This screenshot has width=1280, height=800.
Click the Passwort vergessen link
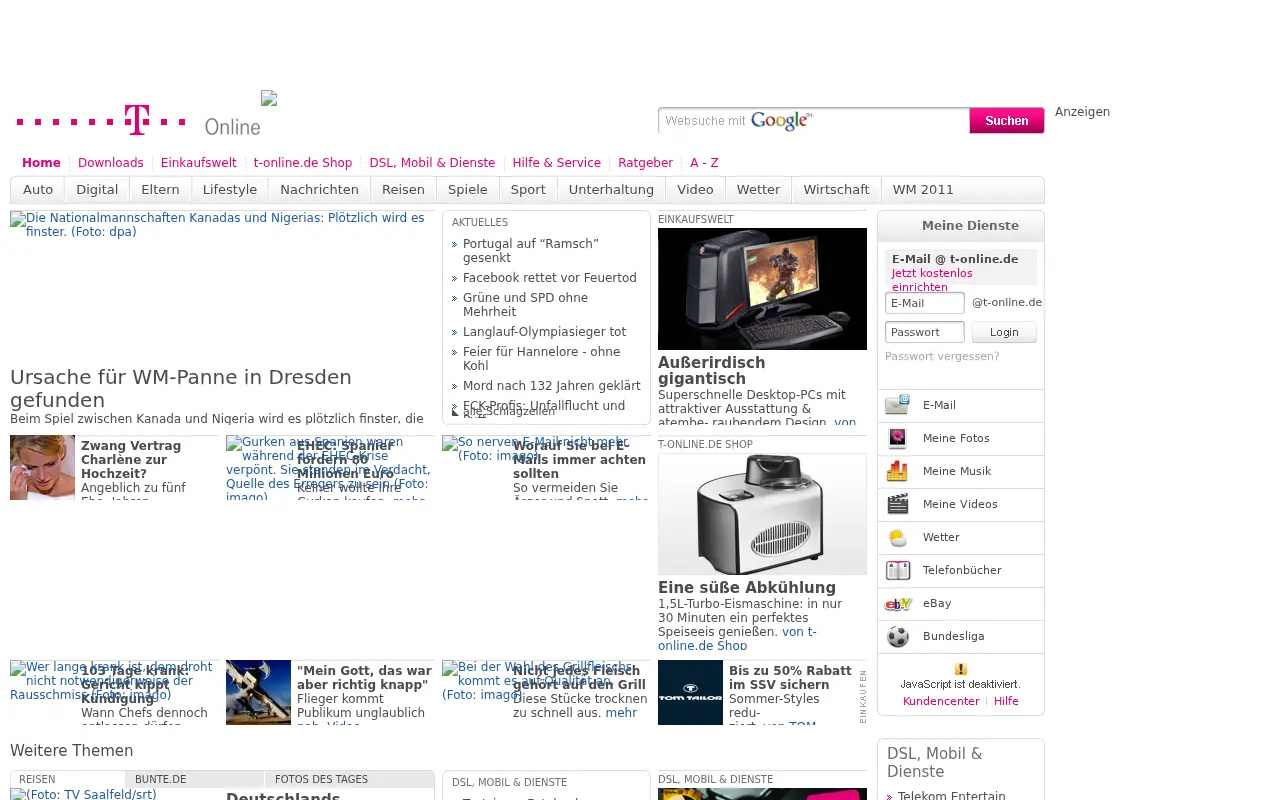coord(942,356)
